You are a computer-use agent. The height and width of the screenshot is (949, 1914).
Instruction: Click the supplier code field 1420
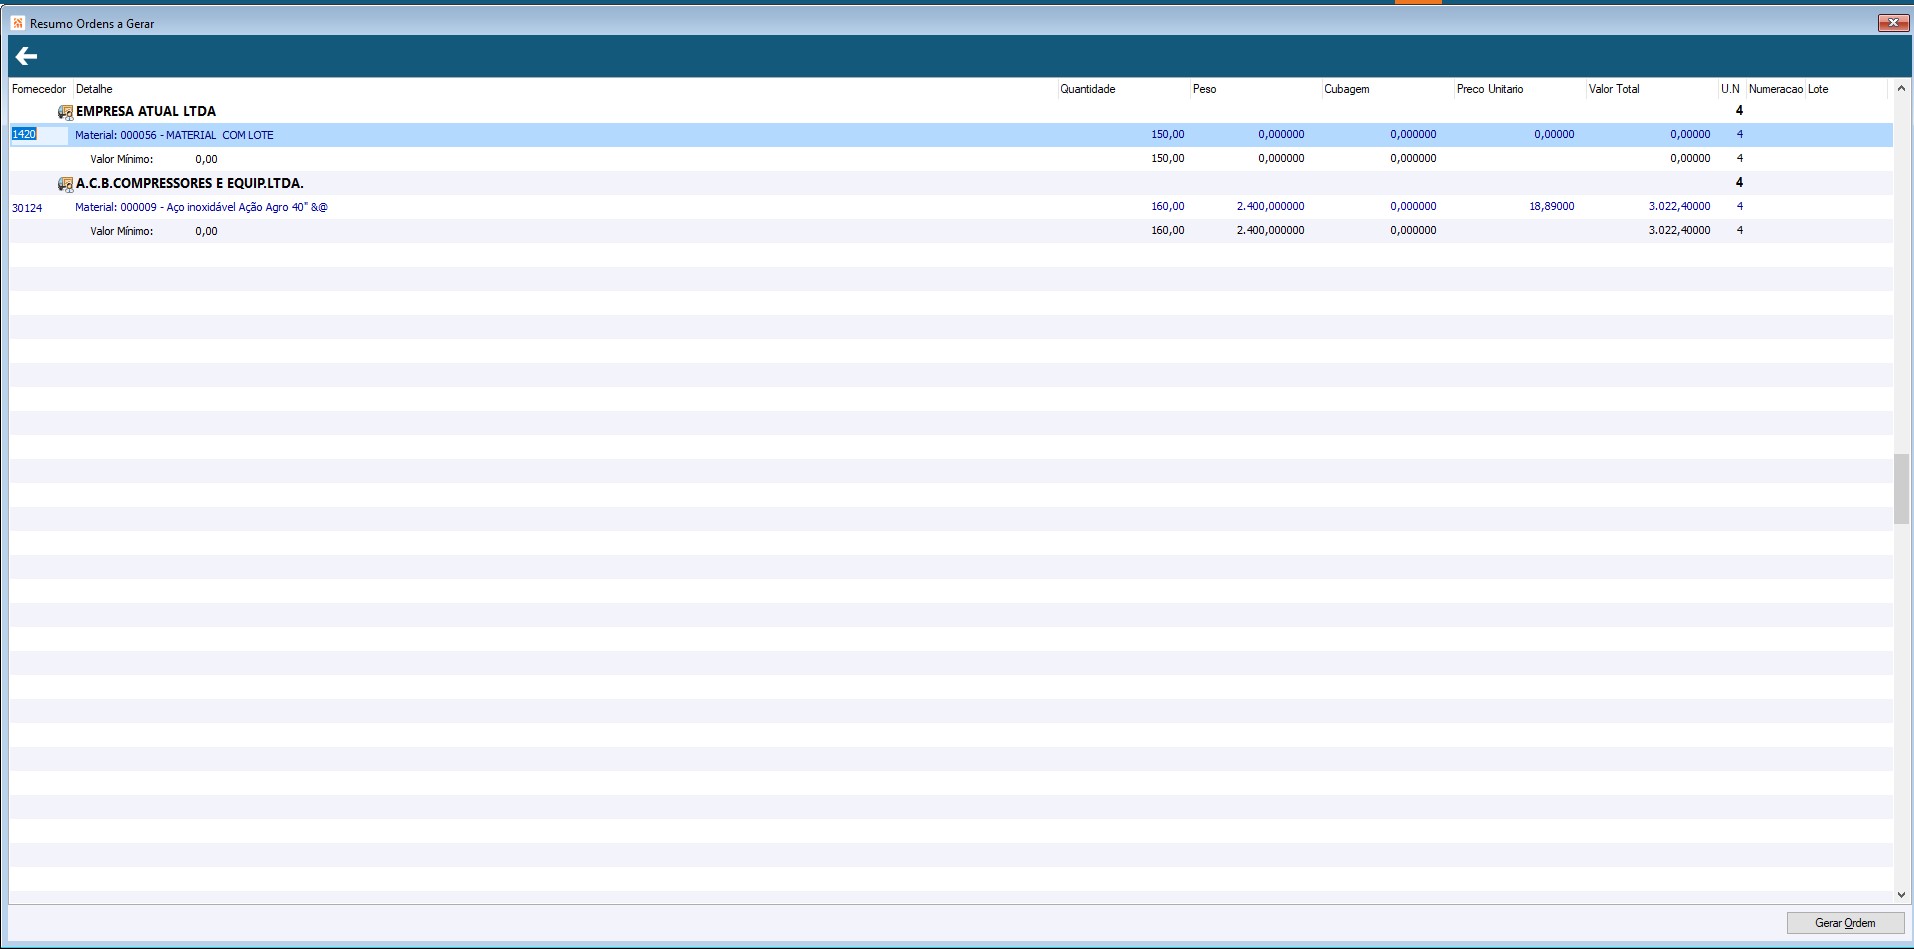point(39,135)
